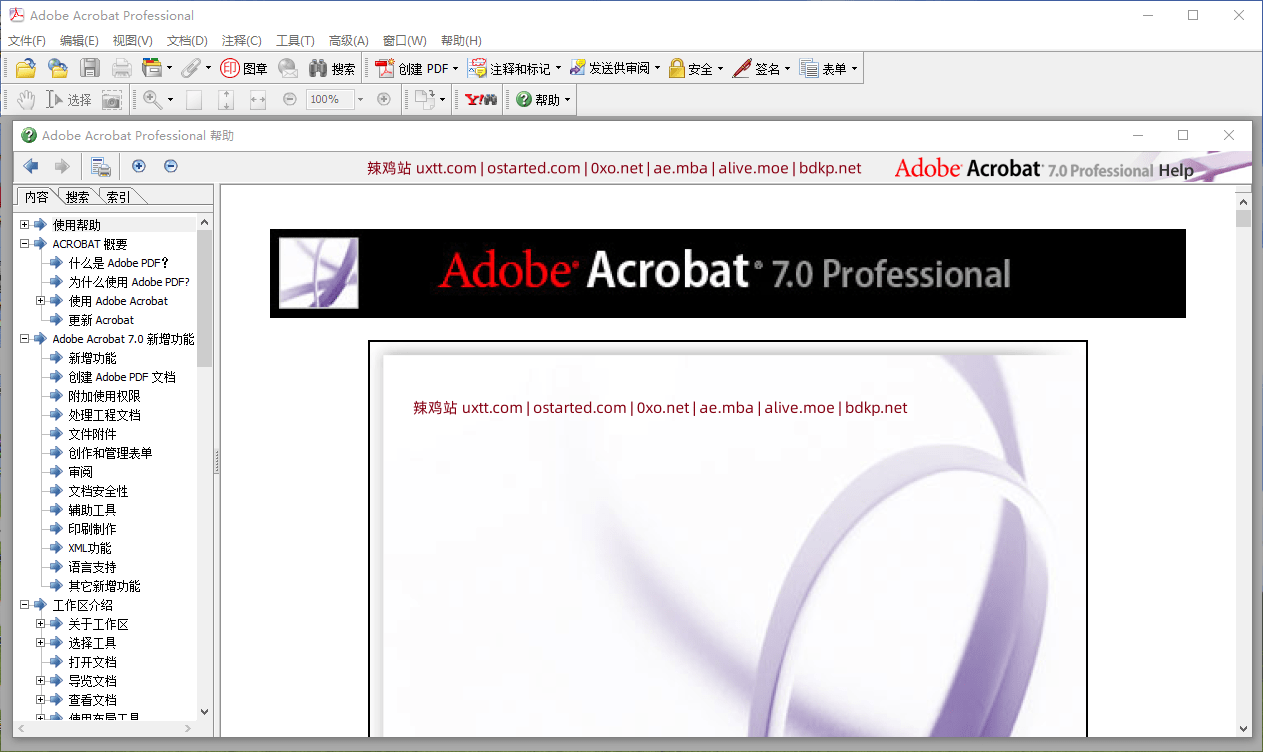Click the help content scroll-down arrow
Viewport: 1263px width, 752px height.
tap(1243, 729)
